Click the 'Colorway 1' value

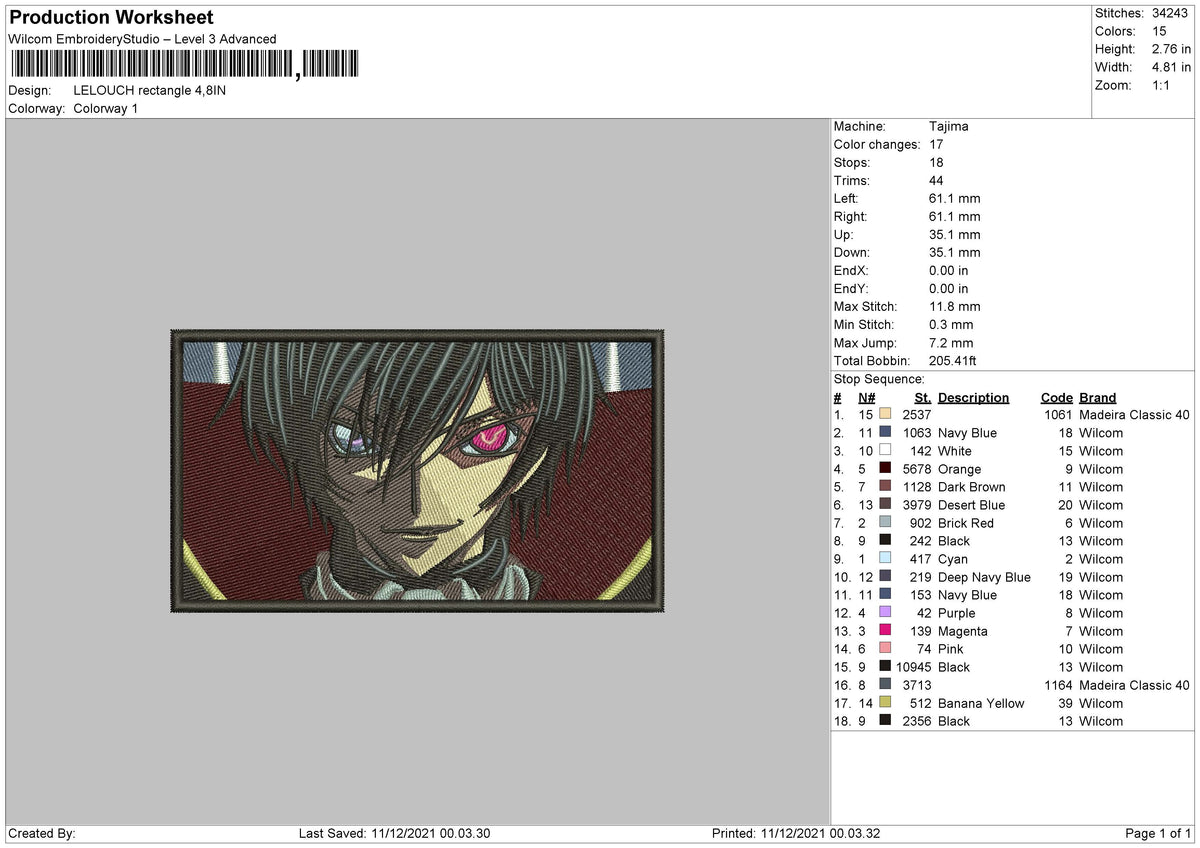[106, 108]
